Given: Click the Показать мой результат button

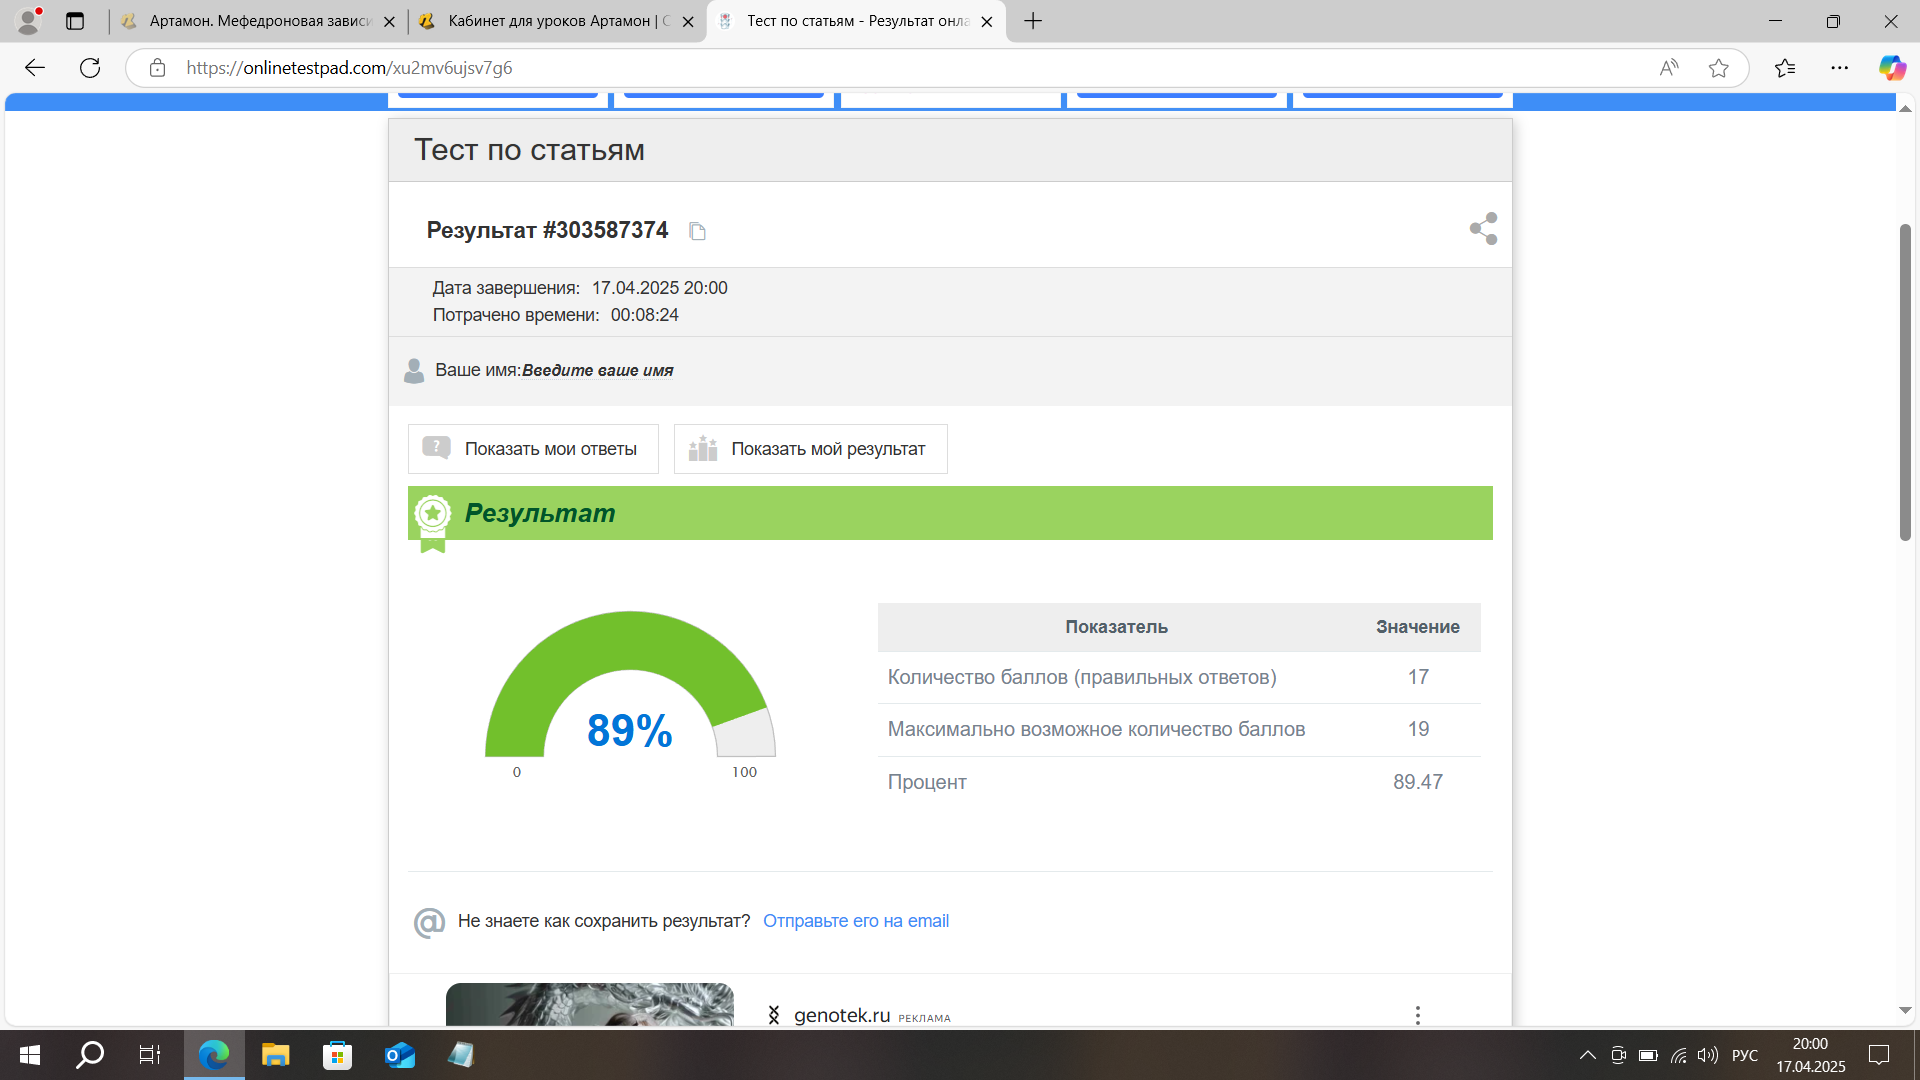Looking at the screenshot, I should point(810,449).
